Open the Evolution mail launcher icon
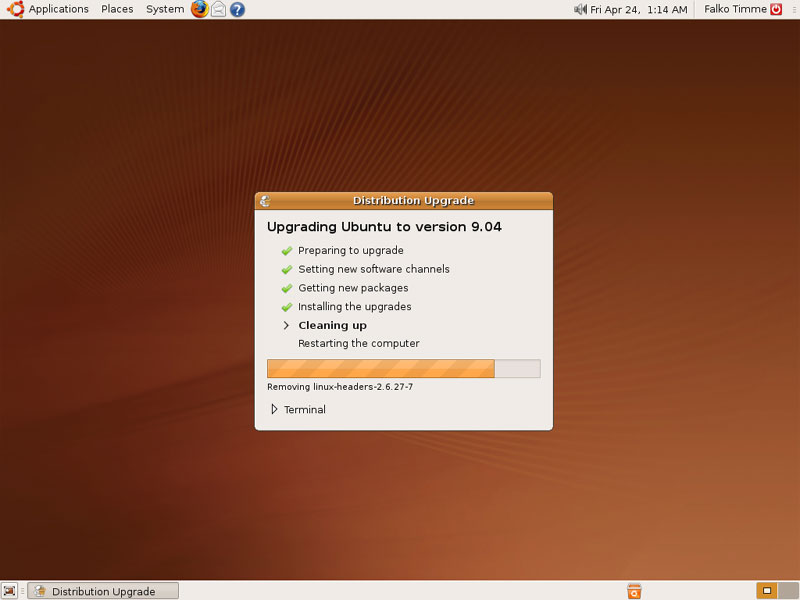The width and height of the screenshot is (800, 600). point(218,9)
